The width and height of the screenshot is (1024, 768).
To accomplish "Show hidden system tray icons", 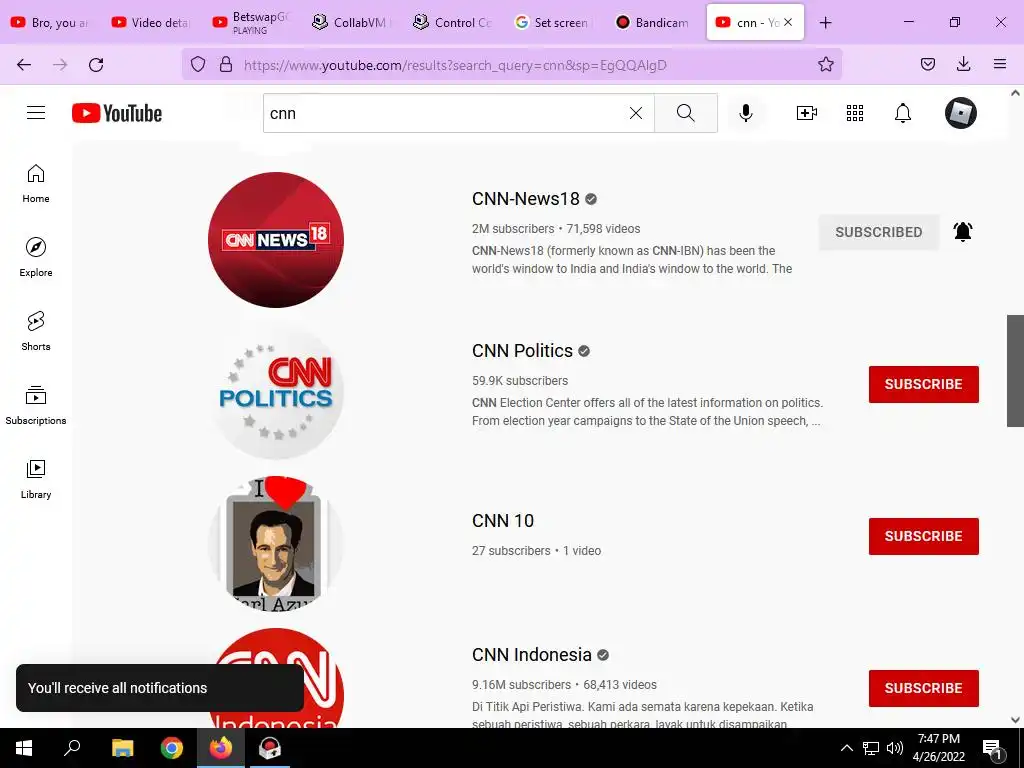I will pos(846,748).
